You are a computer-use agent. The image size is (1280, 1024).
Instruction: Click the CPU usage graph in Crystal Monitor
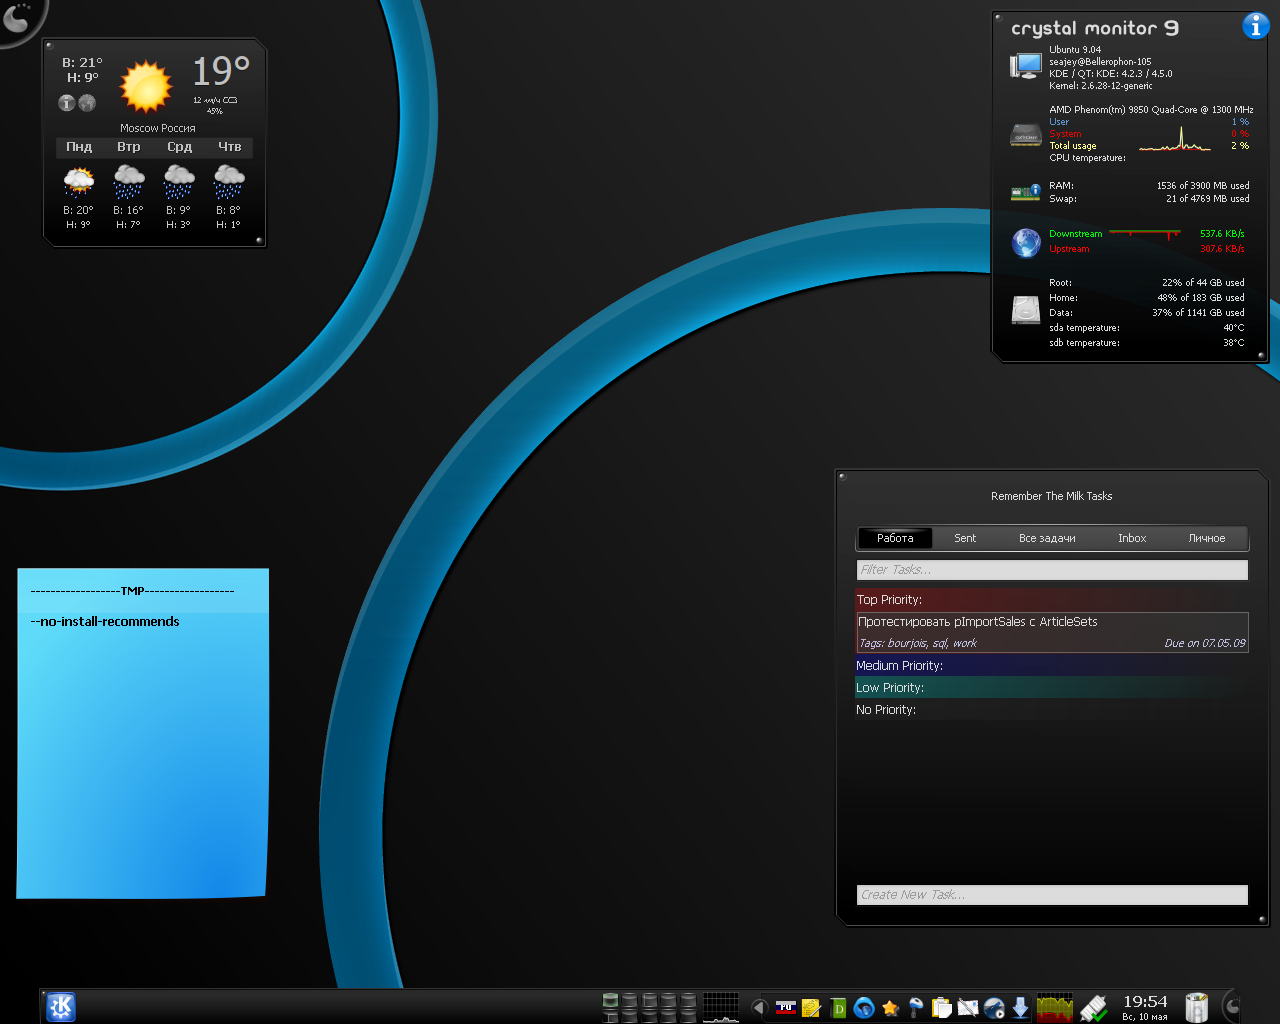[x=1175, y=138]
